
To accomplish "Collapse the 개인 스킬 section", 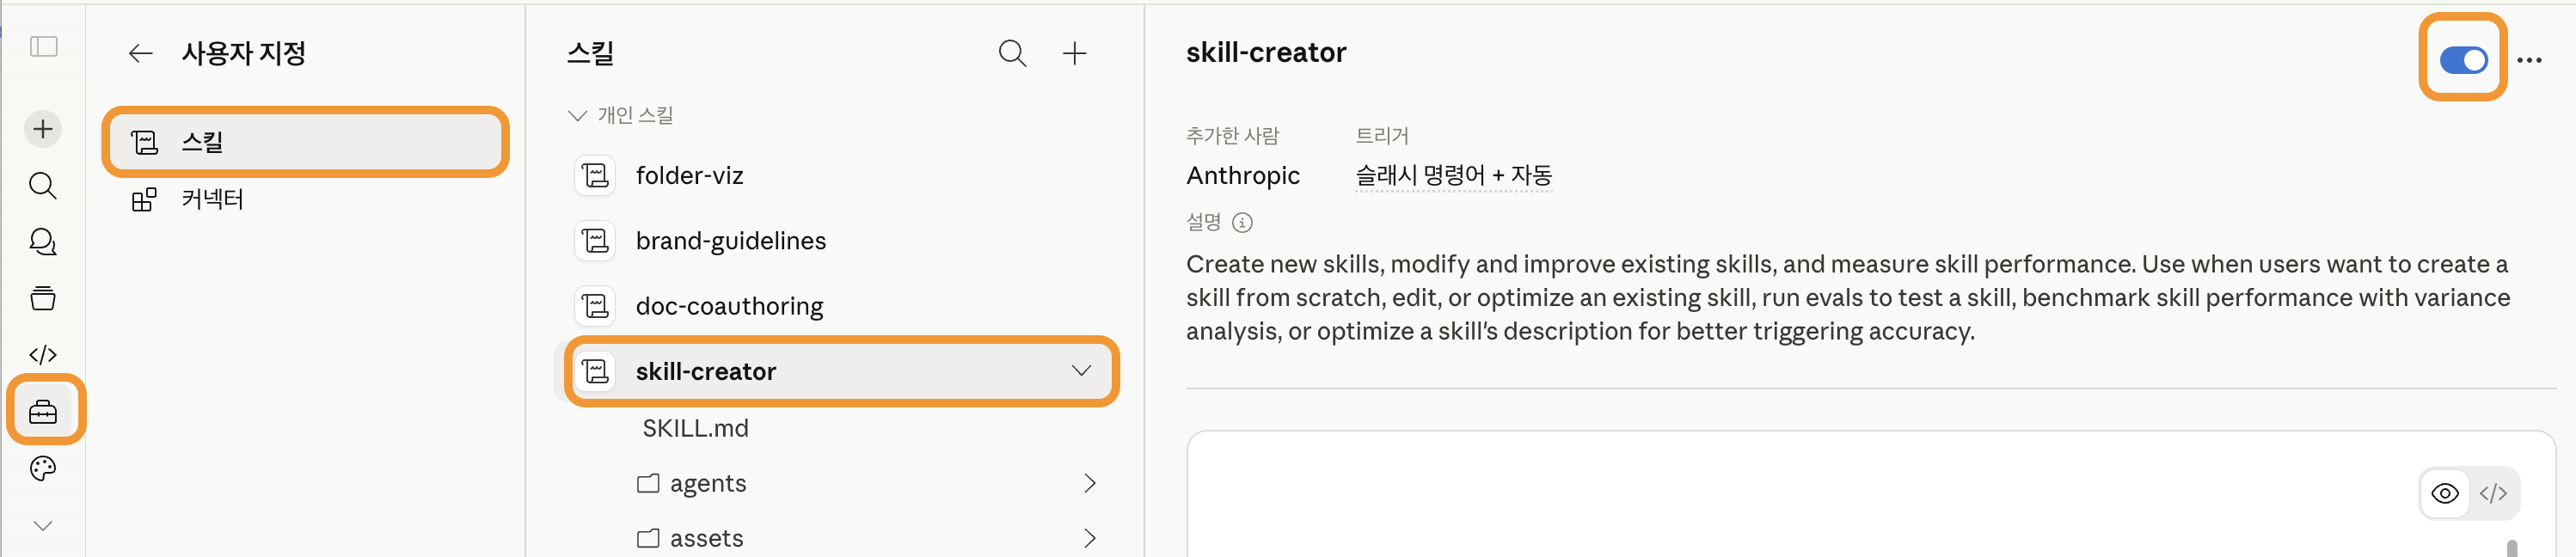I will click(x=577, y=116).
